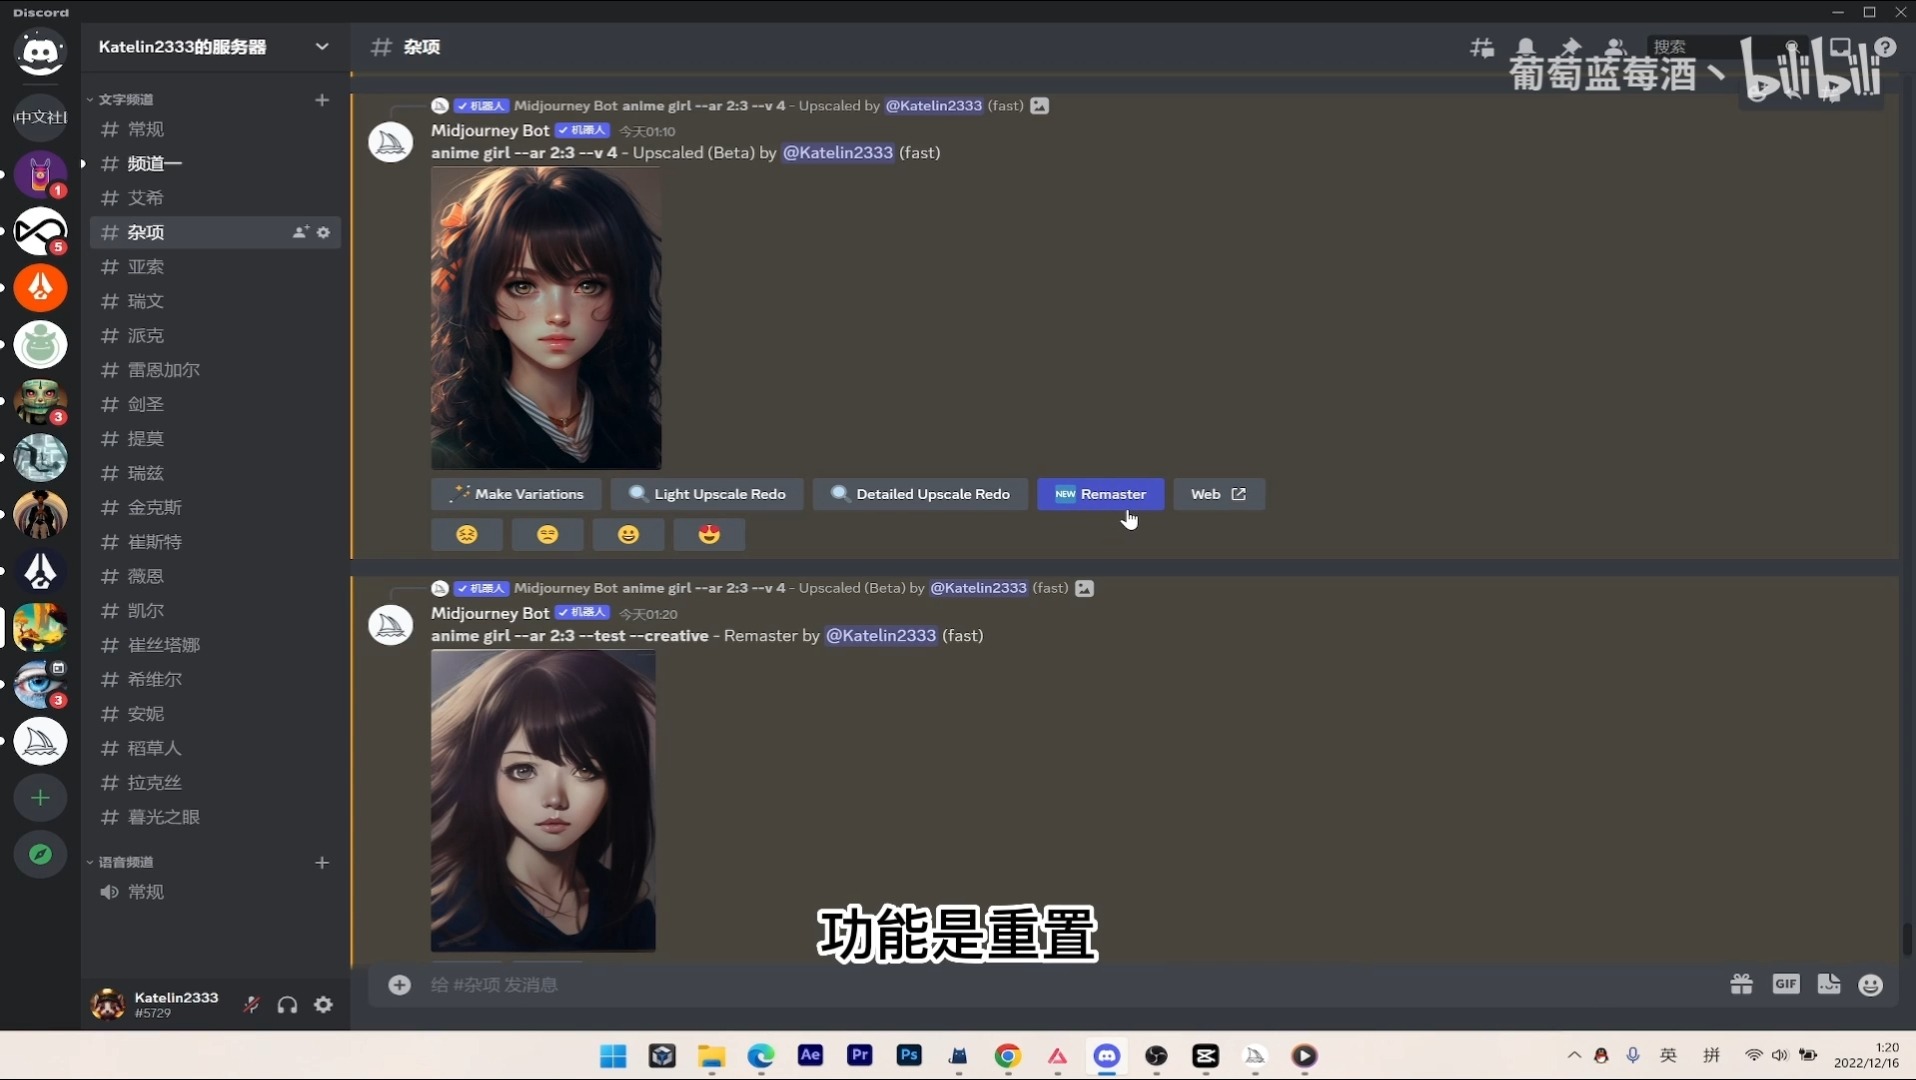Image resolution: width=1916 pixels, height=1080 pixels.
Task: Click the Remaster button
Action: tap(1100, 494)
